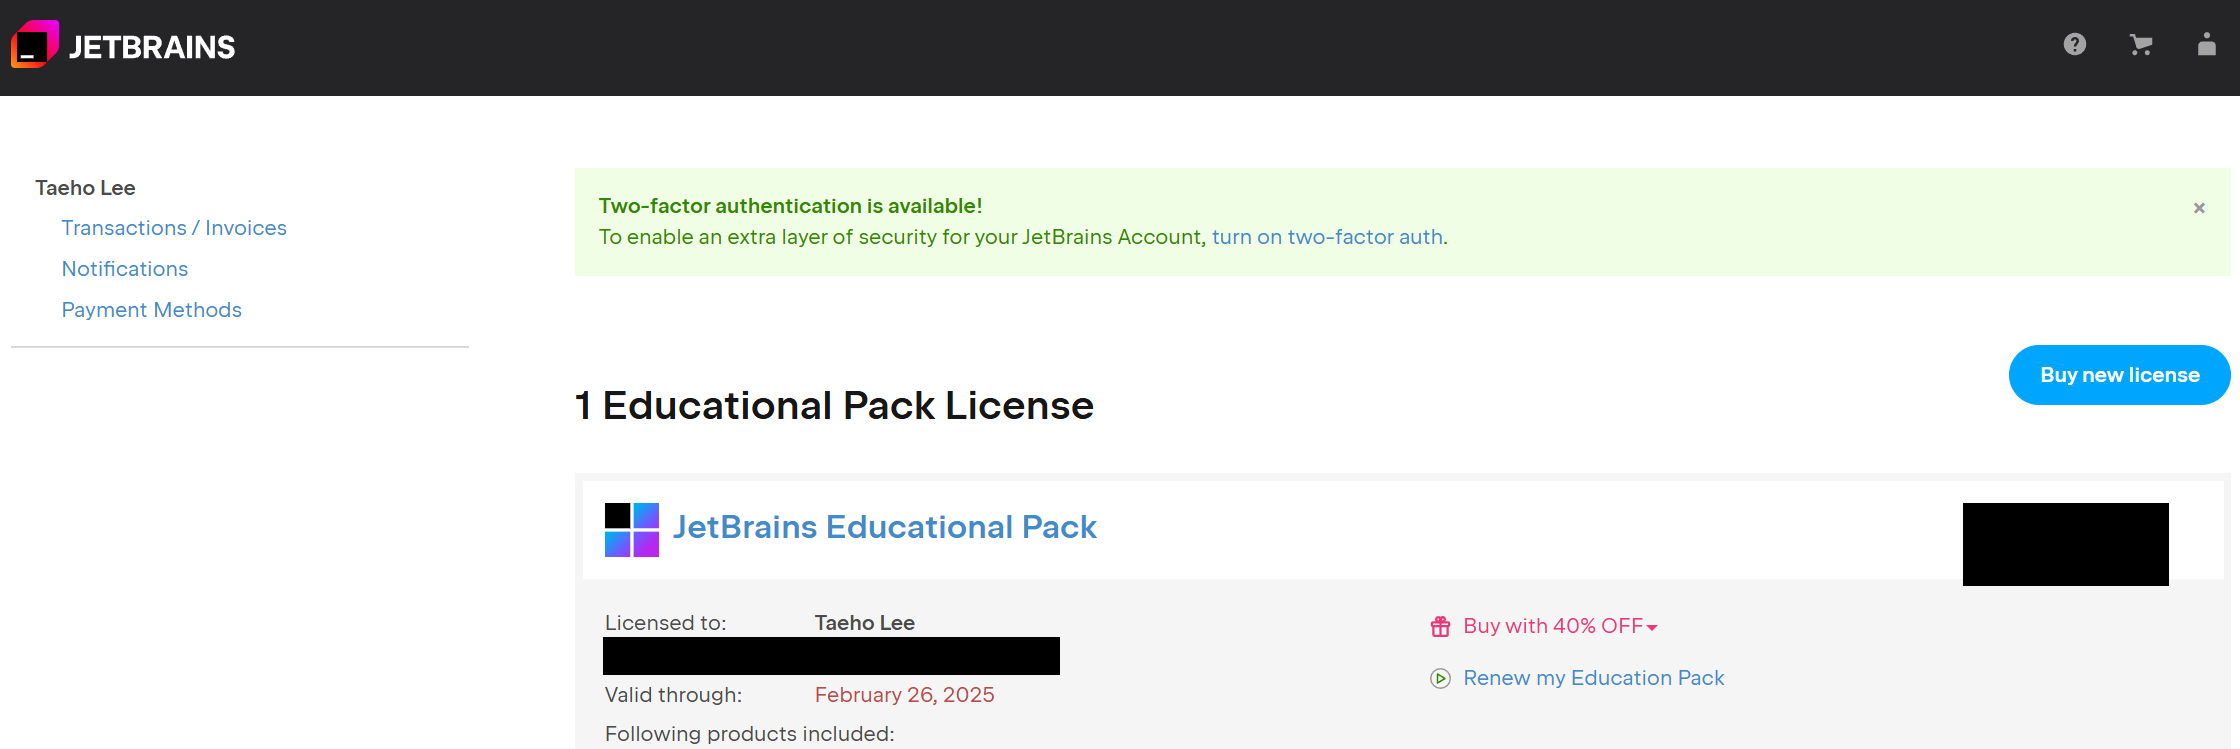Open Transactions / Invoices page
This screenshot has width=2240, height=749.
coord(174,228)
